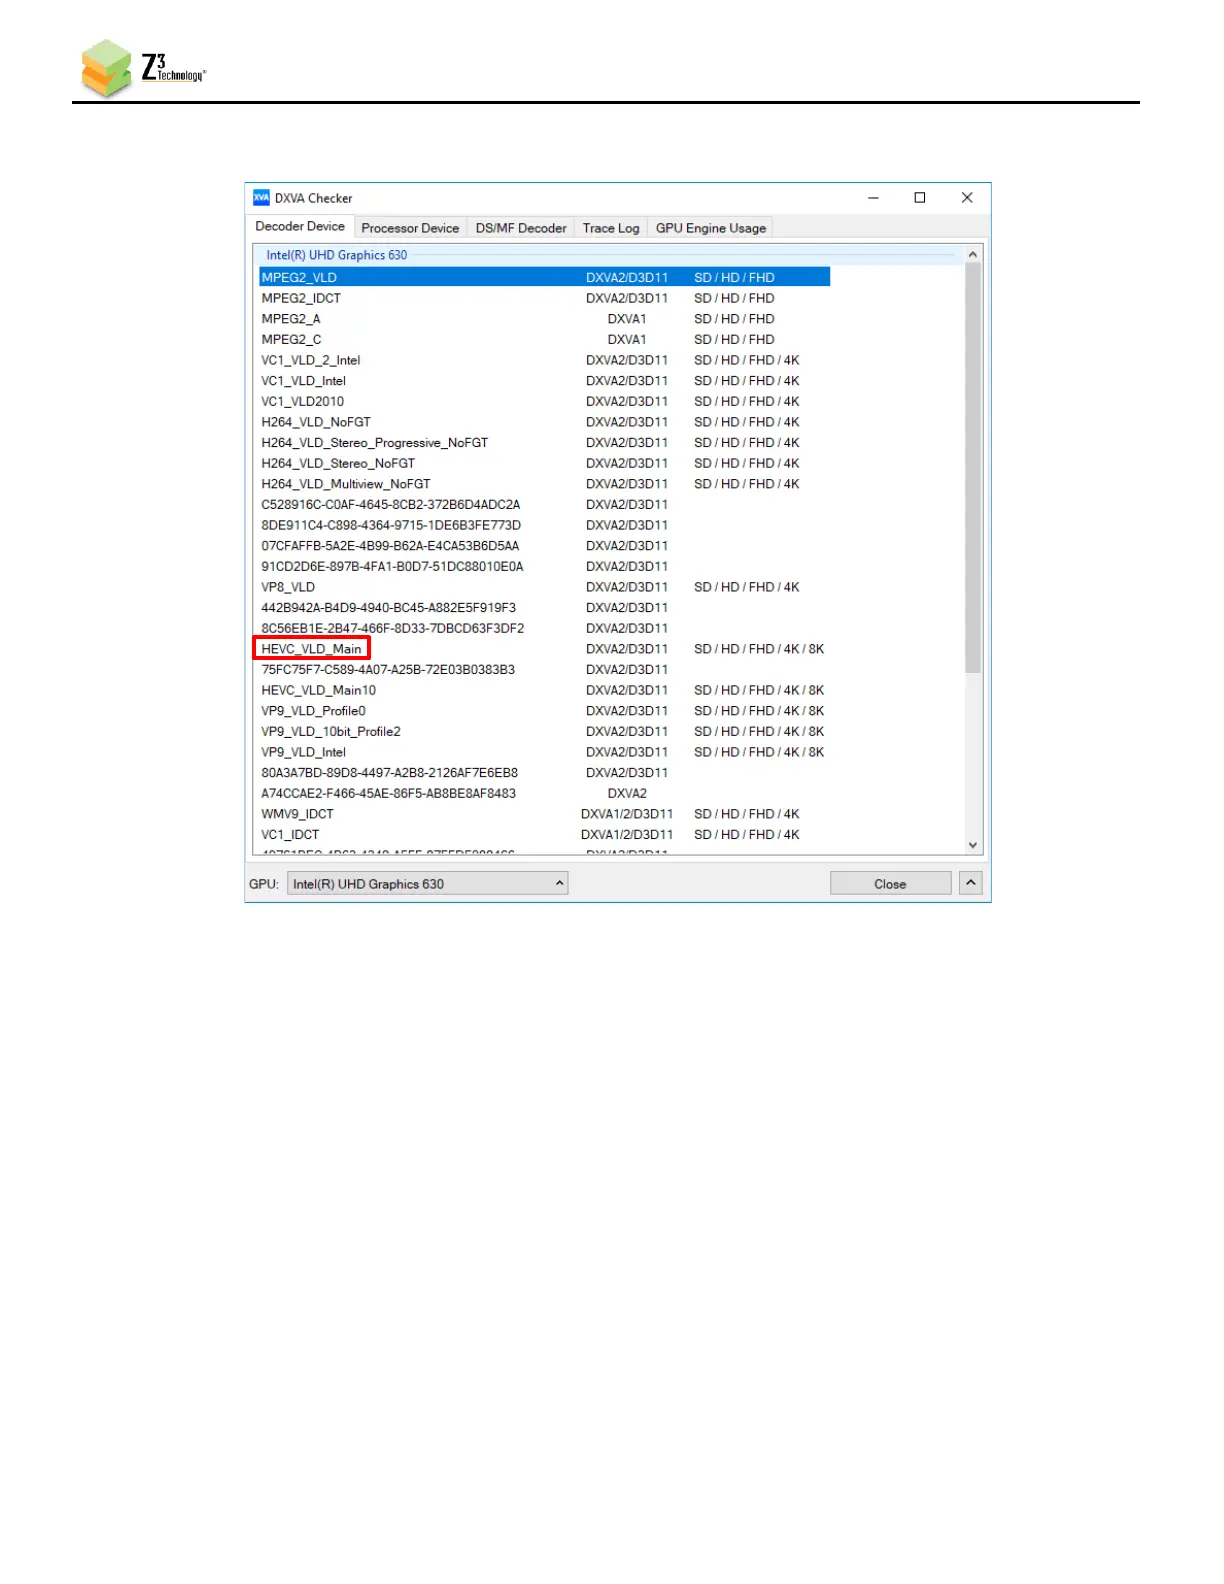Select the VP9_VLD_10bit_Profile2 entry
This screenshot has height=1584, width=1224.
[544, 732]
